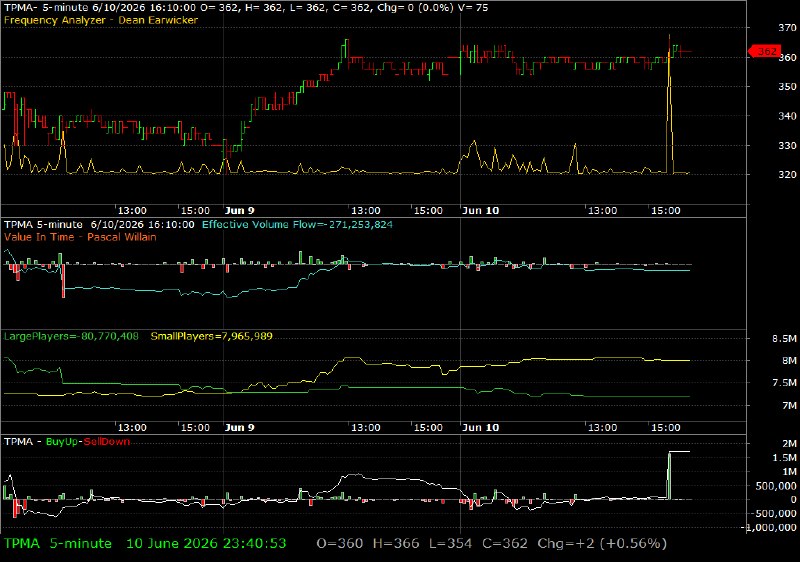Click the 8M axis label

(x=789, y=361)
